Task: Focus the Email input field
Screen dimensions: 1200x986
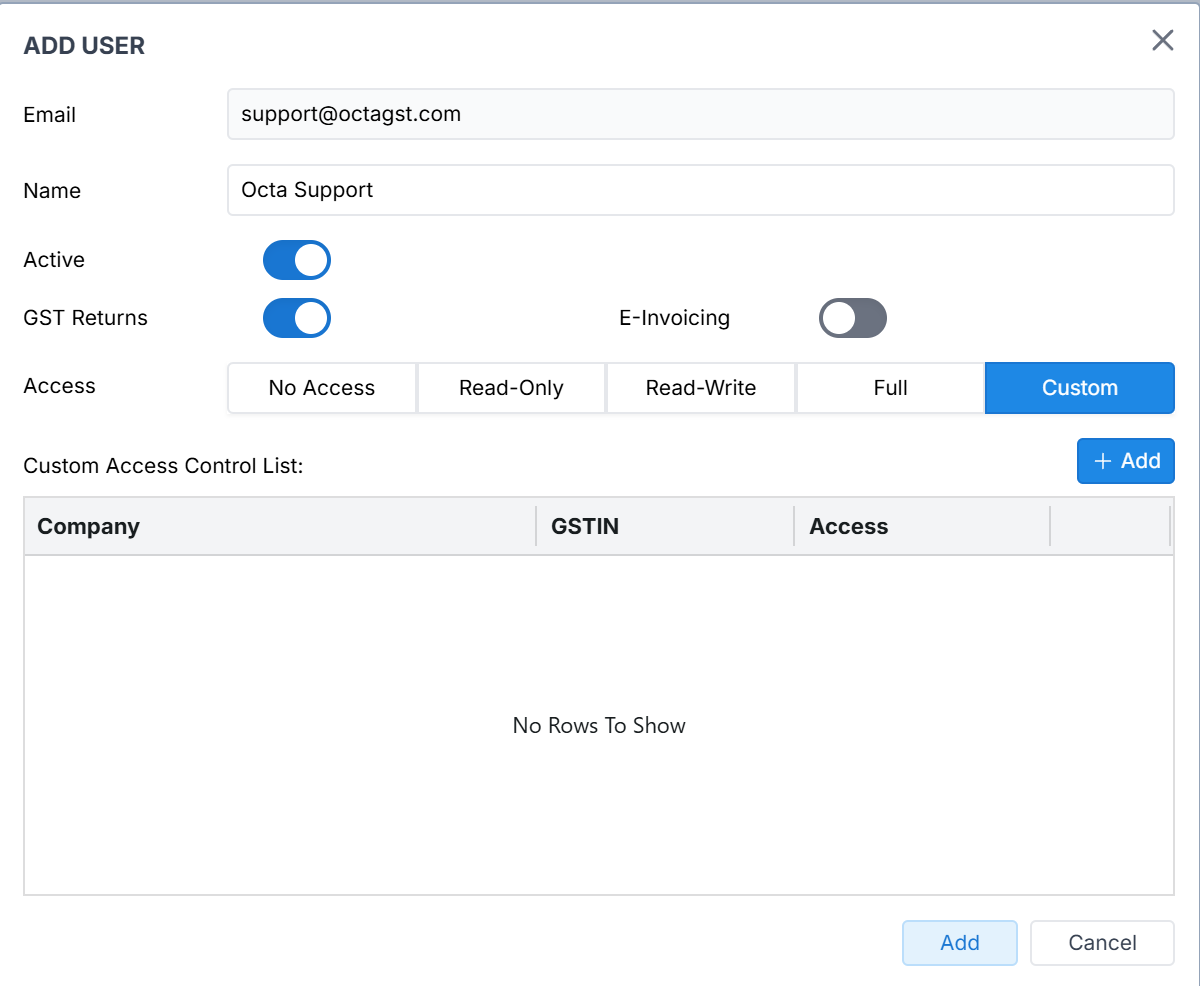Action: click(700, 114)
